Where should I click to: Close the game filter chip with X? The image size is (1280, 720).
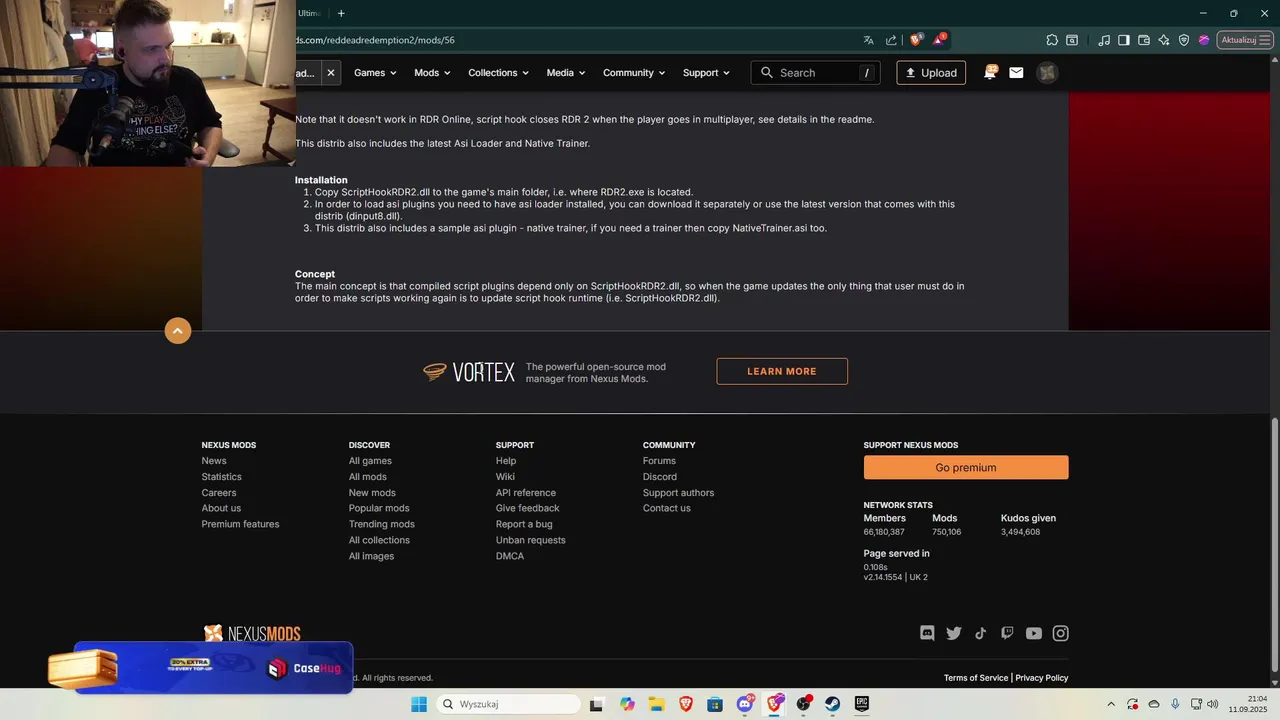pyautogui.click(x=331, y=73)
